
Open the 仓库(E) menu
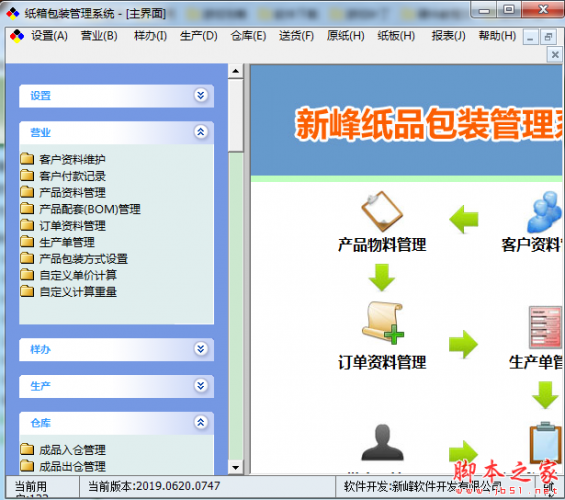(248, 36)
